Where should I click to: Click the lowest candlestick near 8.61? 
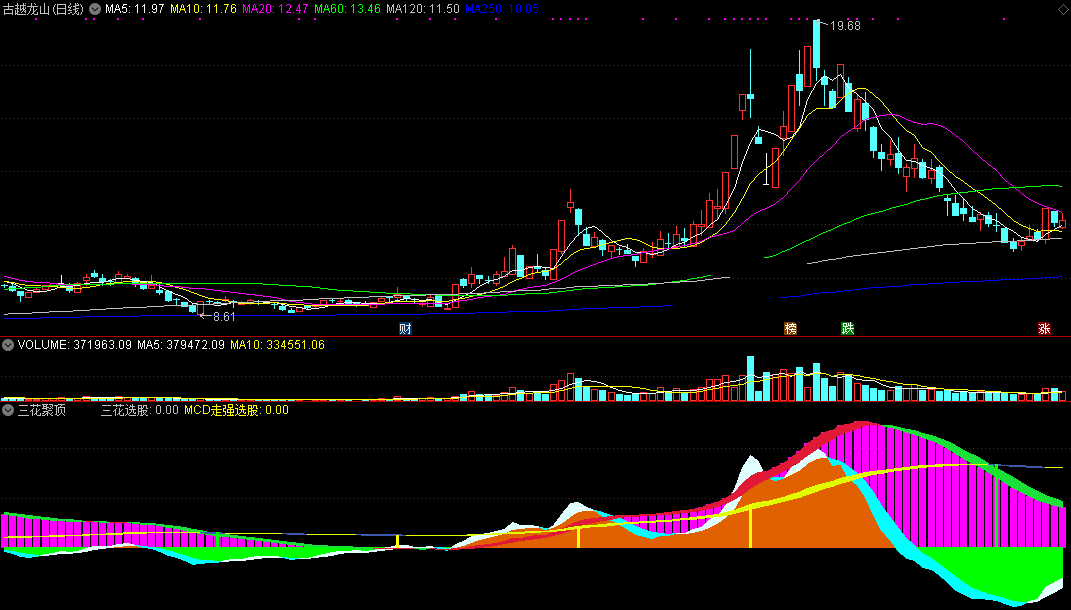(201, 309)
